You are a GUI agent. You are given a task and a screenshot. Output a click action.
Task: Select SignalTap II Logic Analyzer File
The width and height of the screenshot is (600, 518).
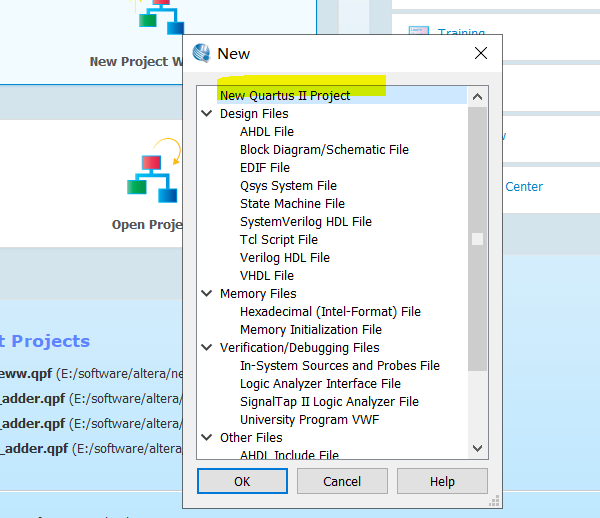(x=329, y=401)
